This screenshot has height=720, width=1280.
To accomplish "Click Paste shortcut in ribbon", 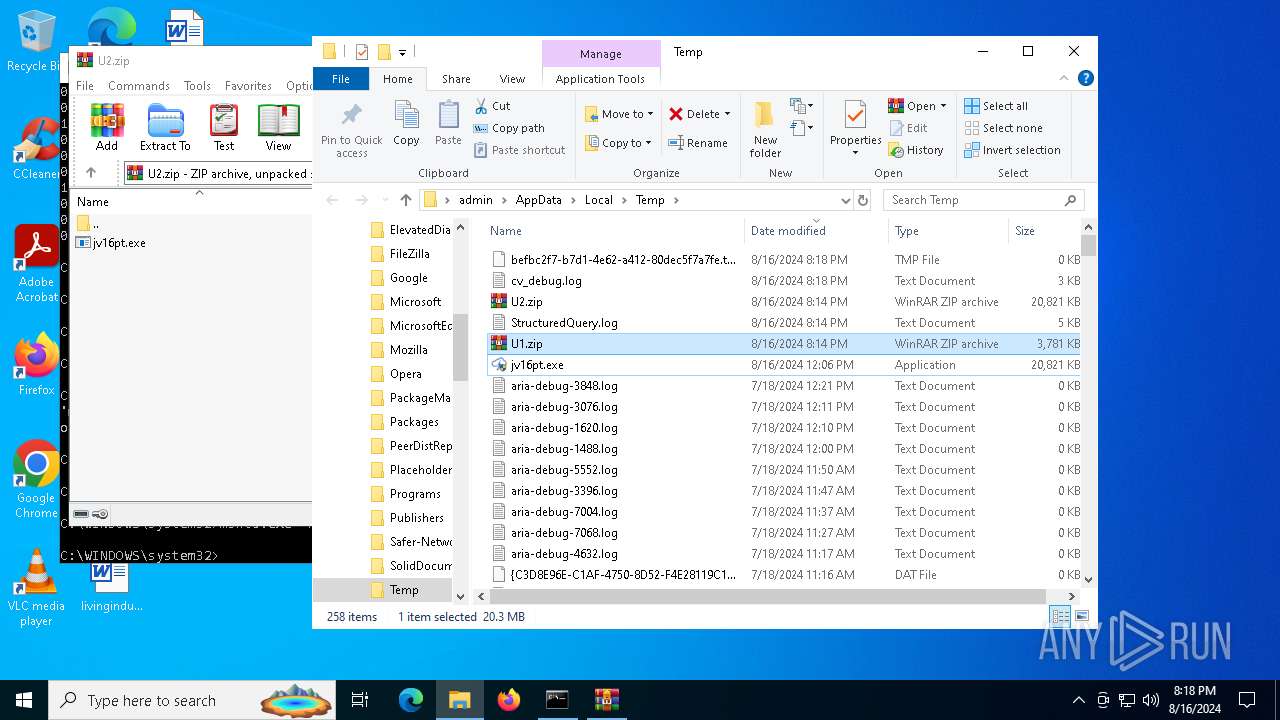I will click(519, 150).
